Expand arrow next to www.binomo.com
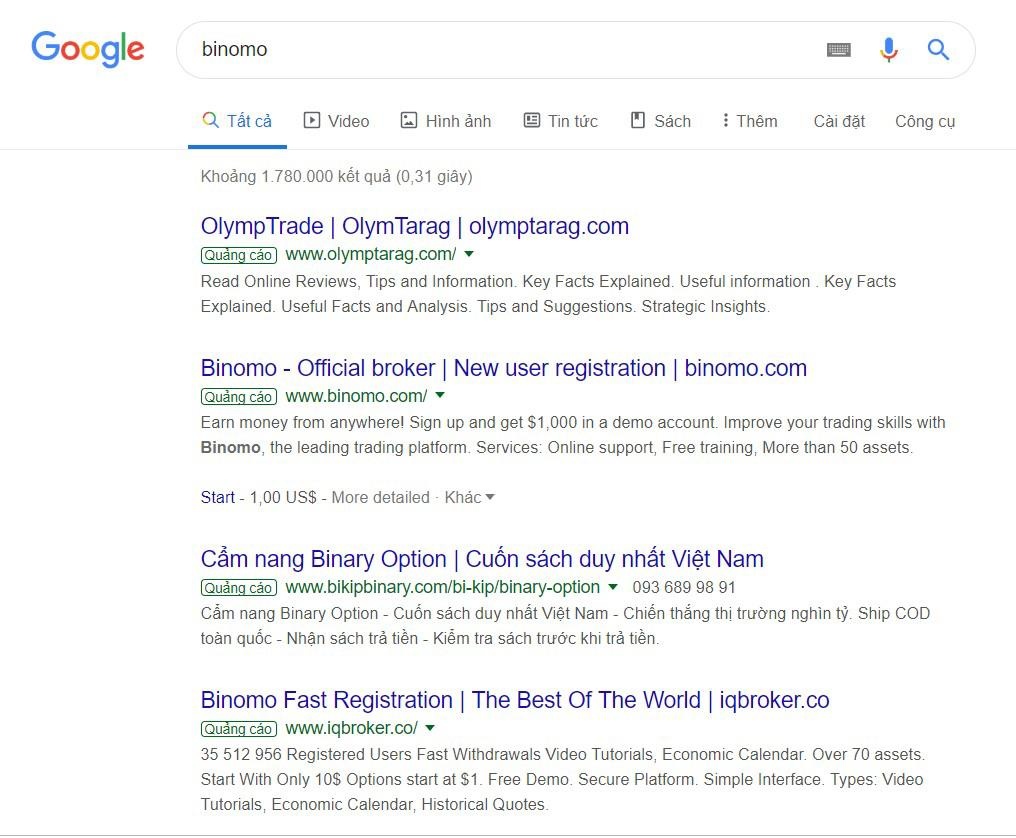This screenshot has width=1016, height=838. (x=440, y=396)
